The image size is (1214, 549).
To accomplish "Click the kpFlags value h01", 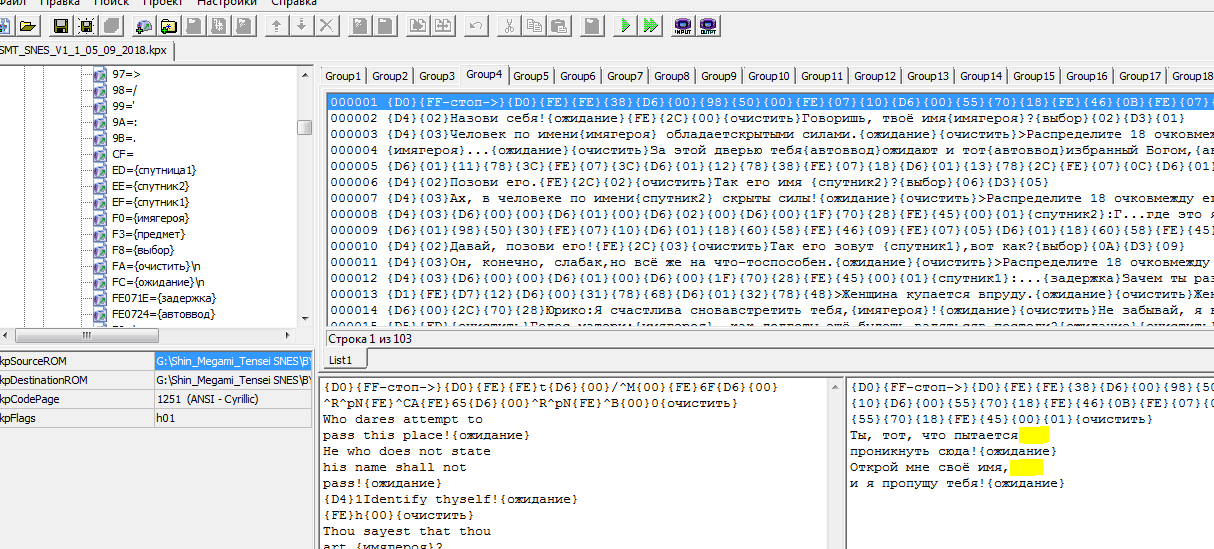I will click(x=234, y=418).
